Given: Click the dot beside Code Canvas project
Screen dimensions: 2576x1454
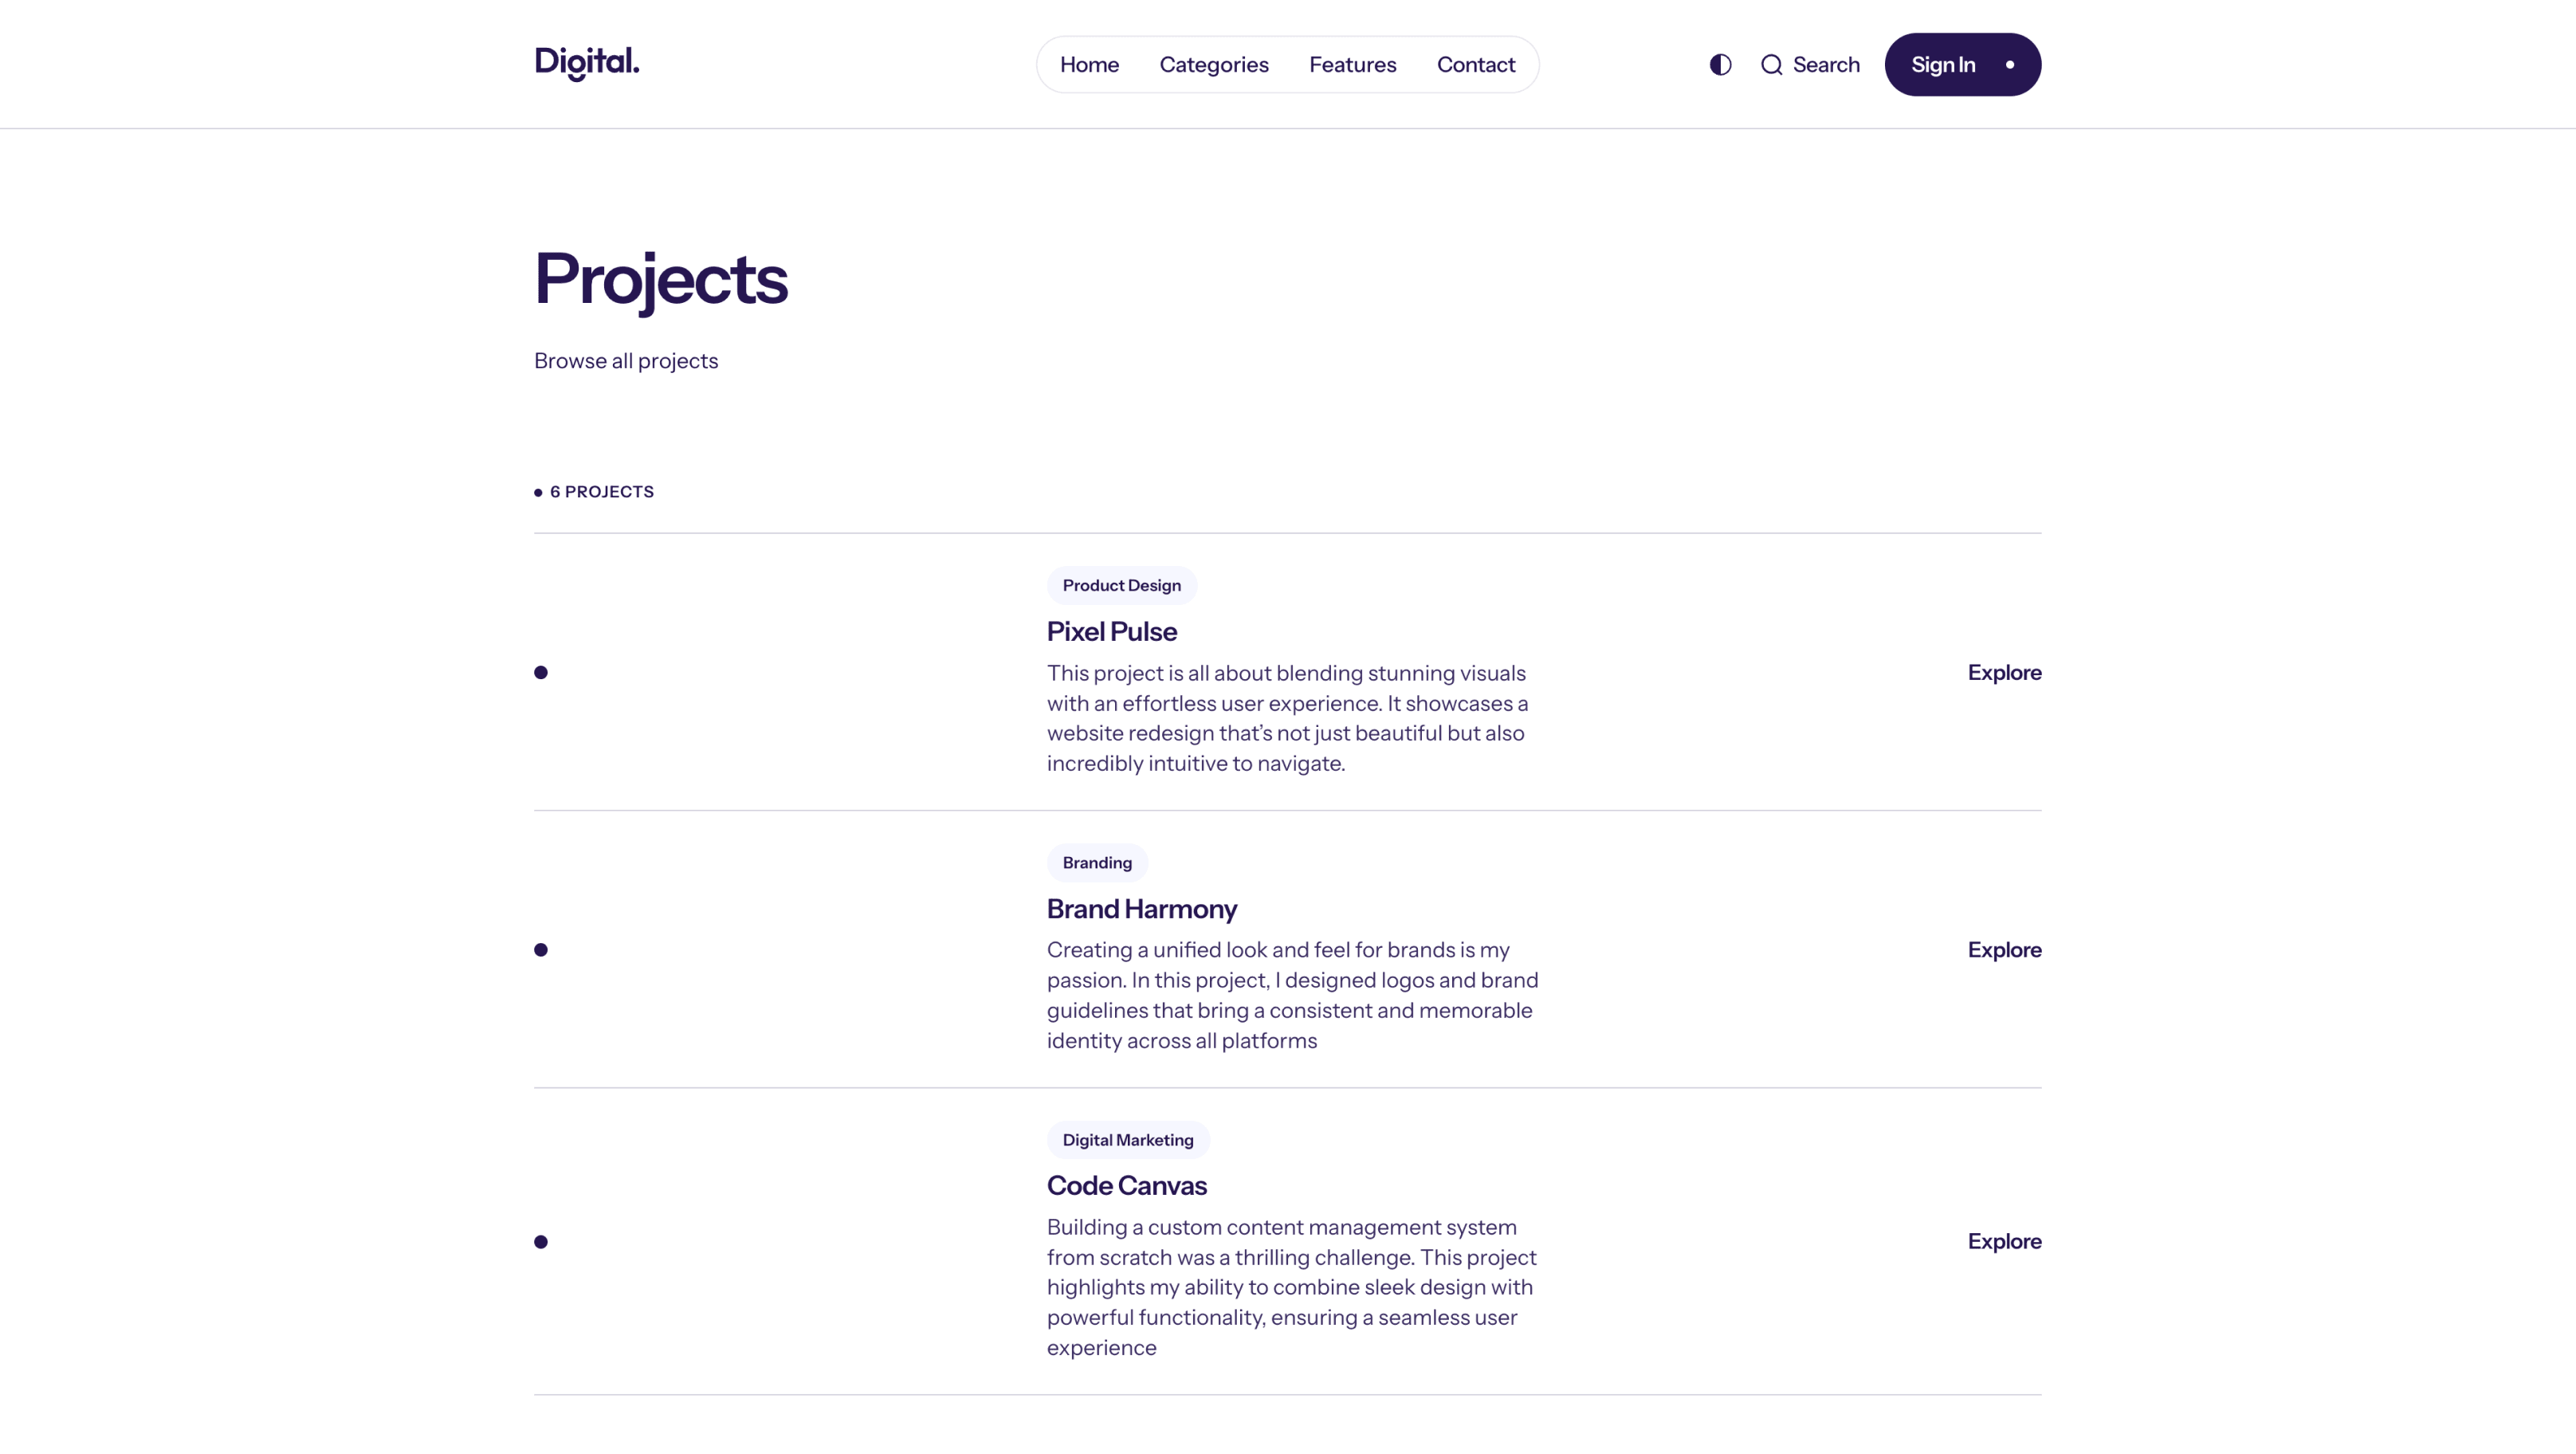Looking at the screenshot, I should (x=541, y=1242).
